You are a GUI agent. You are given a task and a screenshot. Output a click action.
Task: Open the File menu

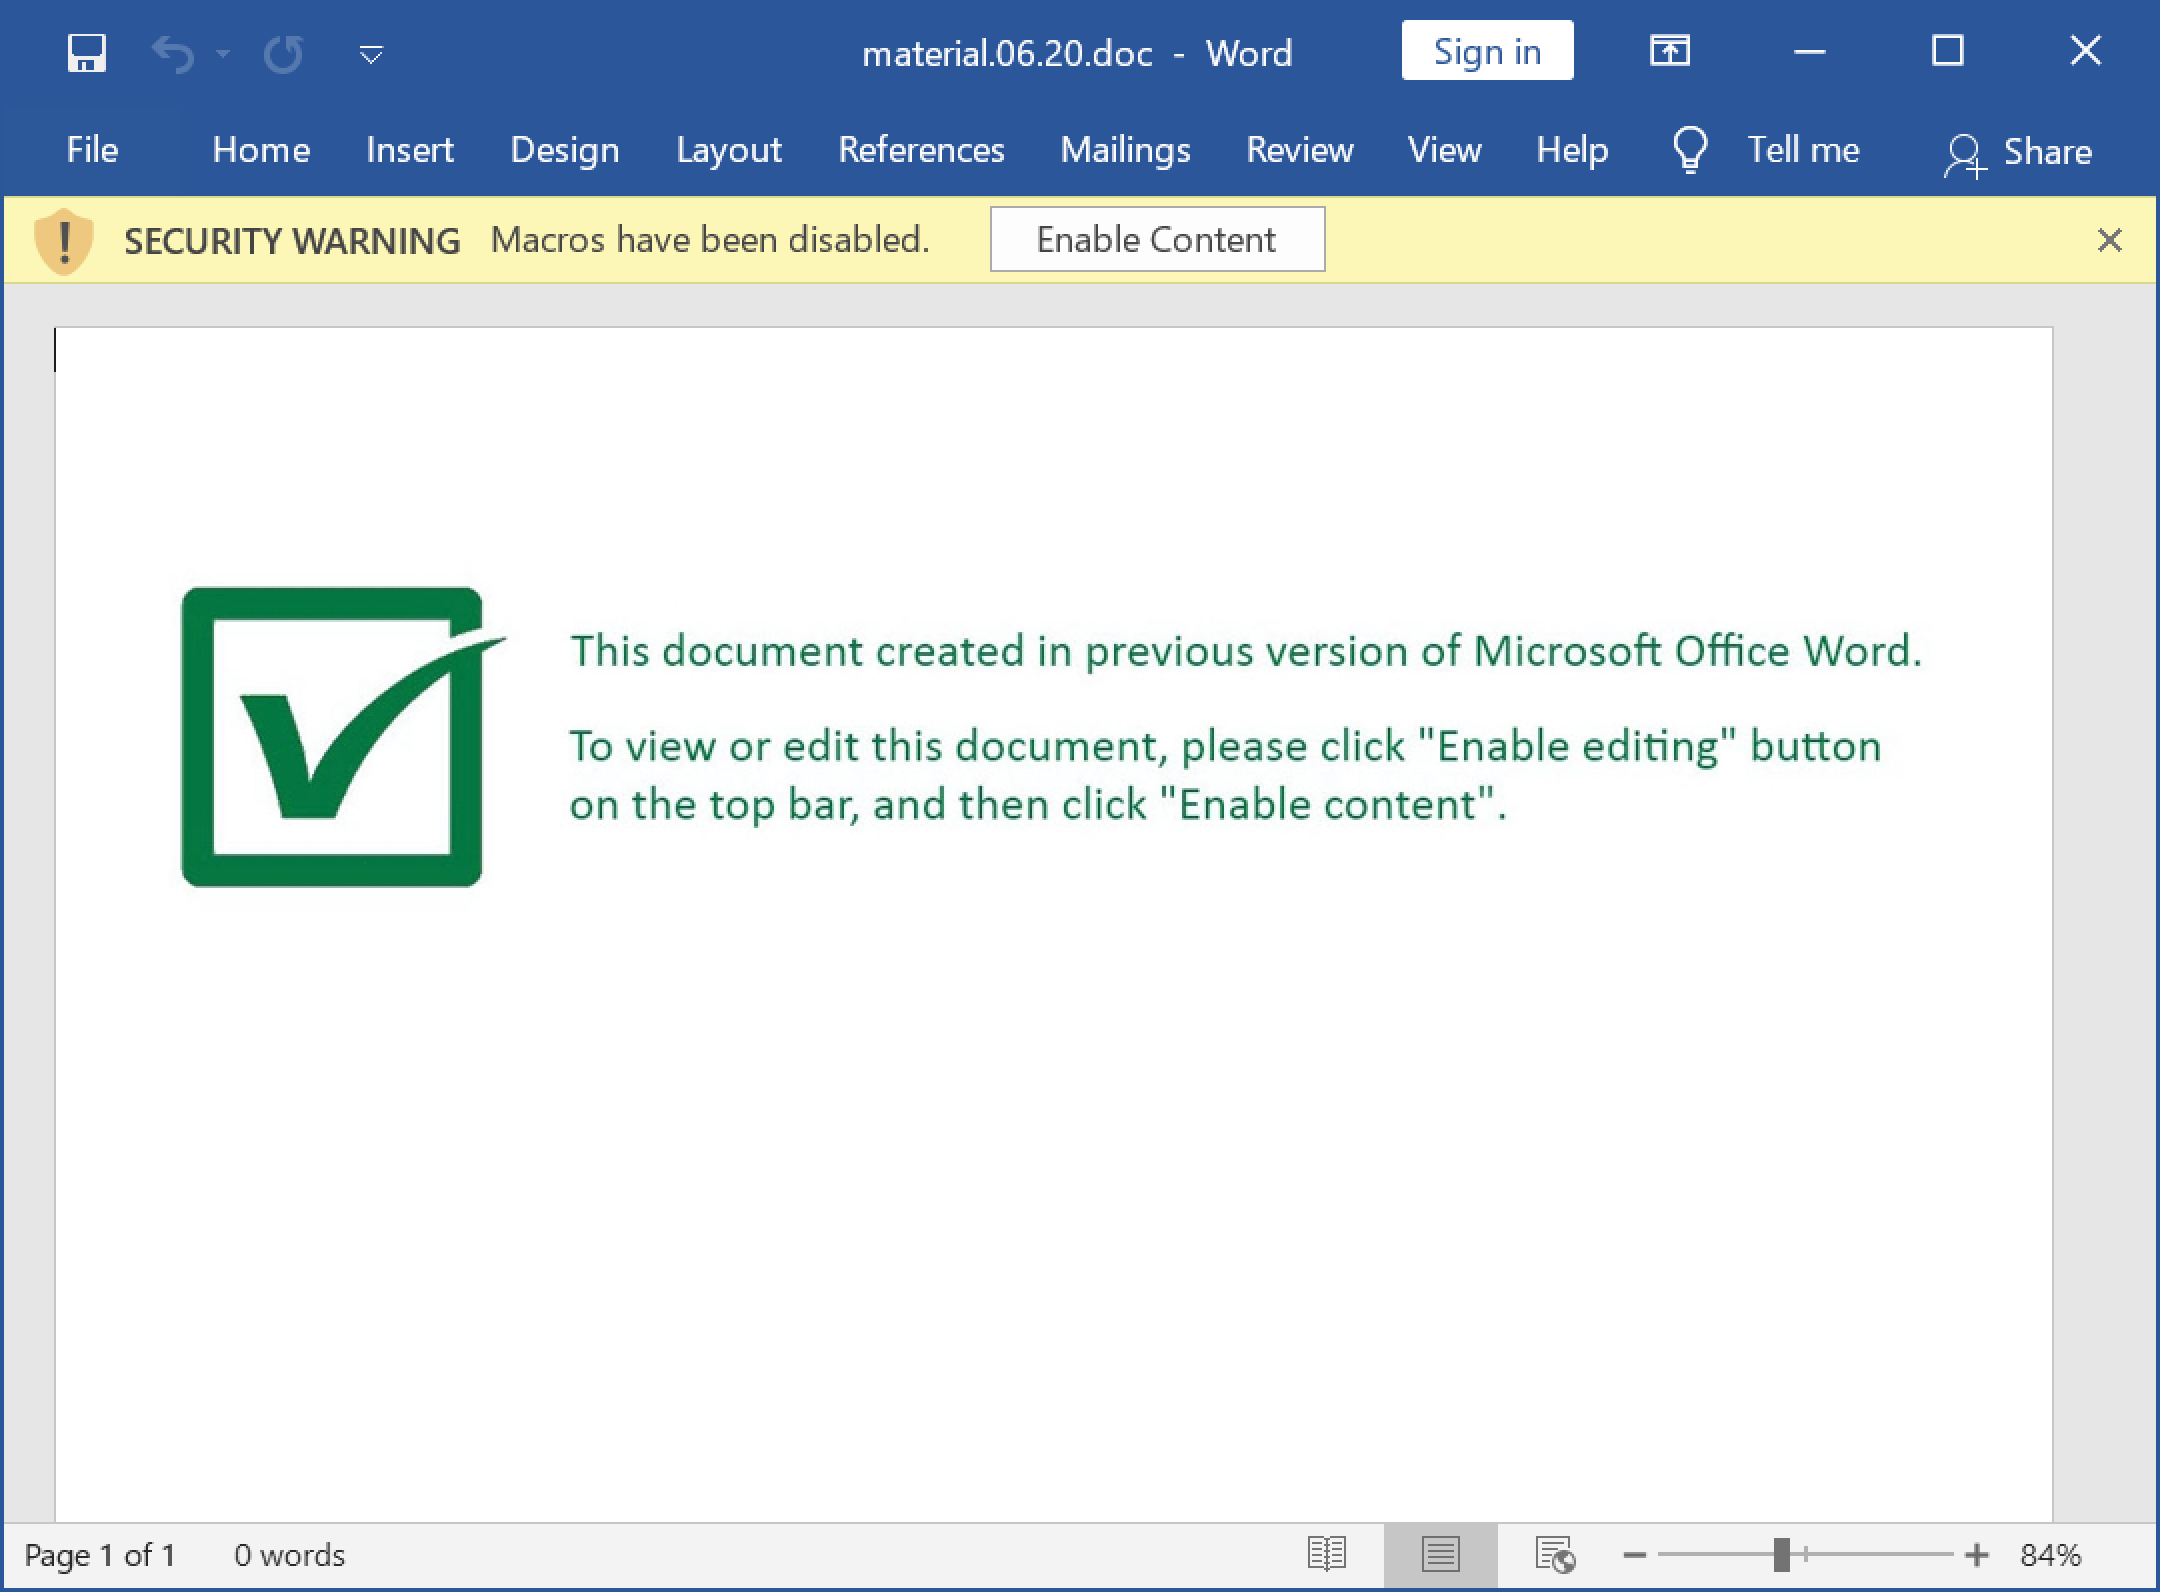(x=91, y=149)
